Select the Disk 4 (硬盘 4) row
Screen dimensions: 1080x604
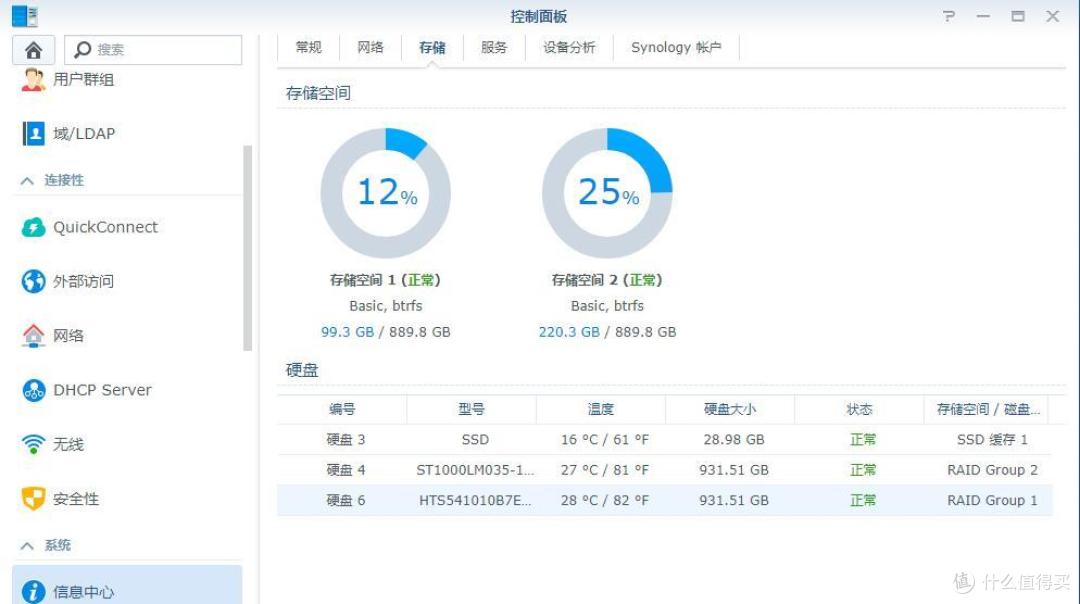coord(665,470)
